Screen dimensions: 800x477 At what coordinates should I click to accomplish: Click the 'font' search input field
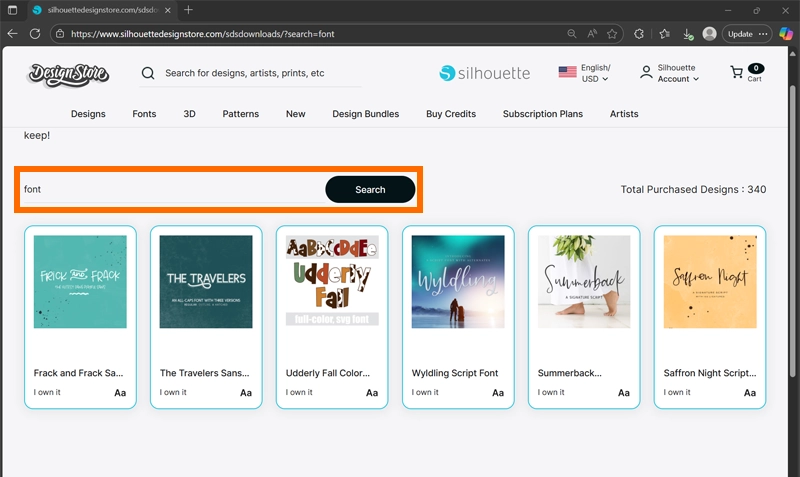(170, 189)
